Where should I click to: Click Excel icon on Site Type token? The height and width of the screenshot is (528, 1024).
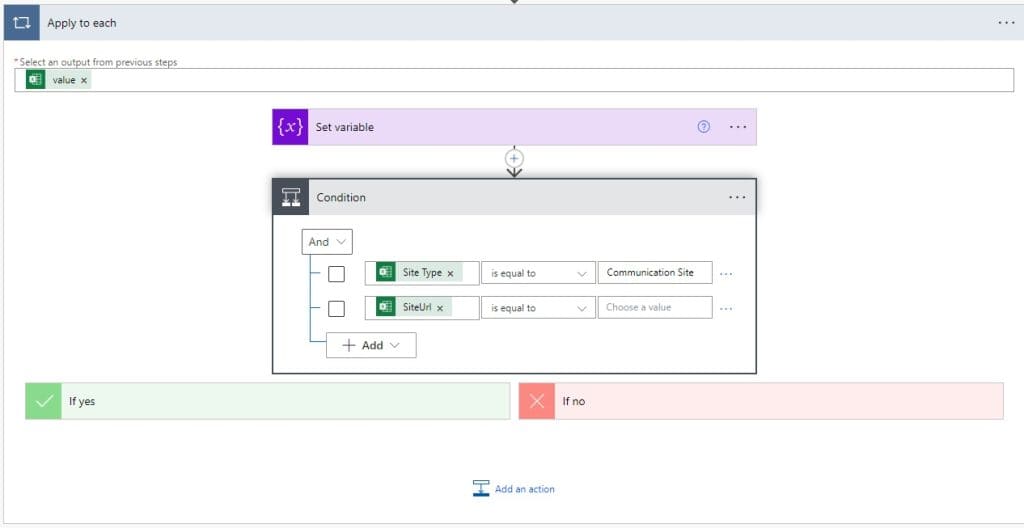click(386, 272)
